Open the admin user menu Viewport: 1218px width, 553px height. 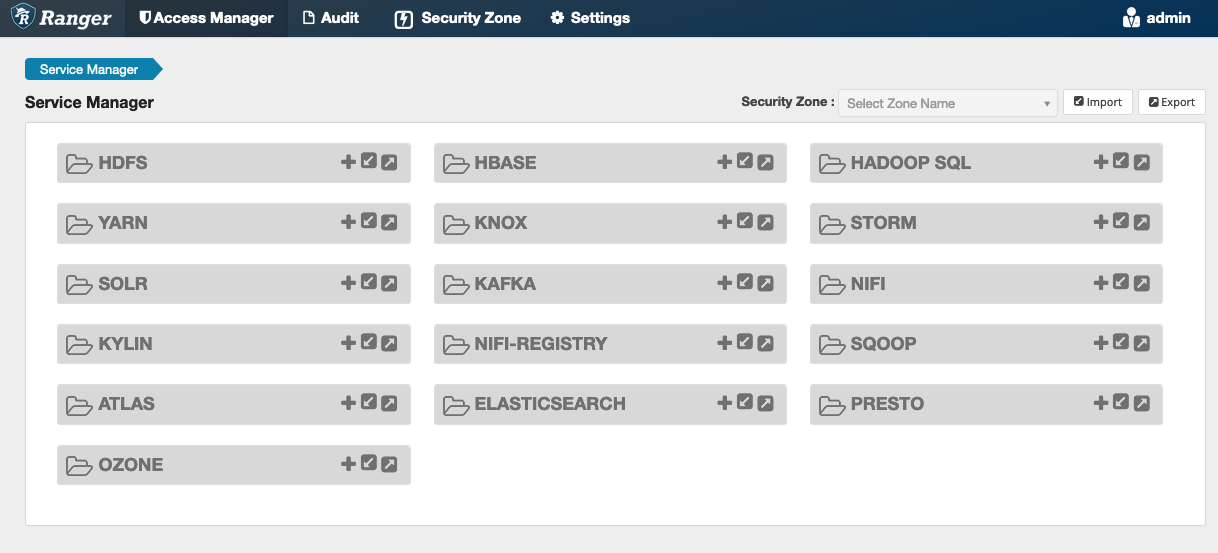1157,18
